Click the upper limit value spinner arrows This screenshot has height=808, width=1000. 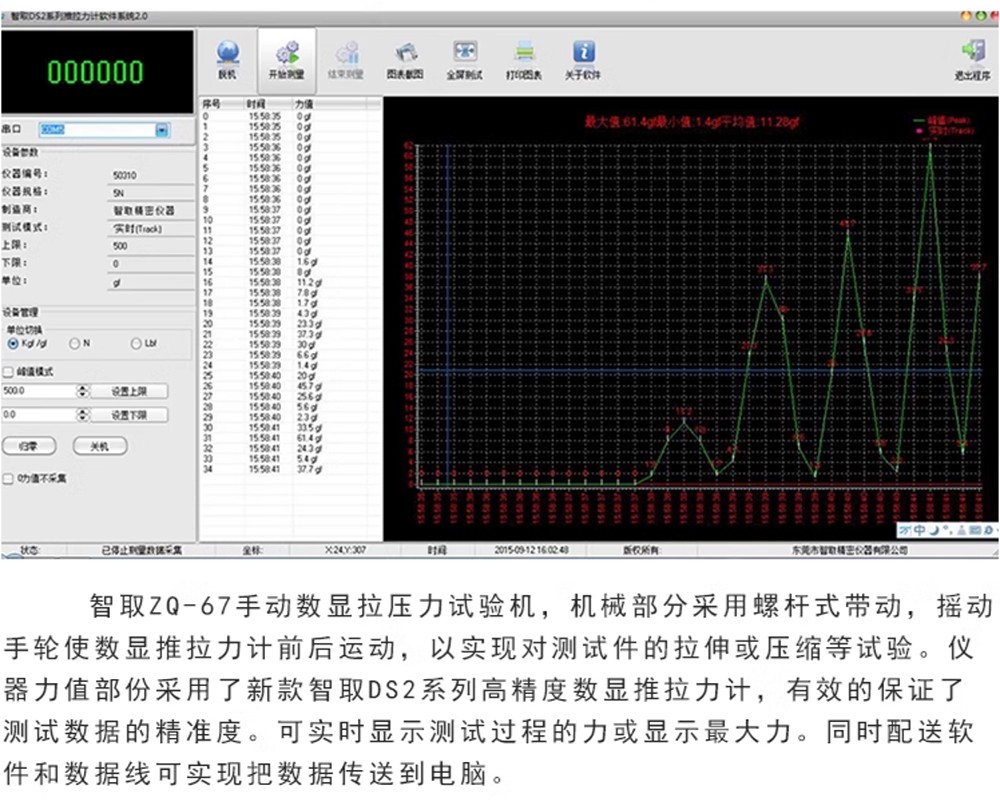click(82, 391)
